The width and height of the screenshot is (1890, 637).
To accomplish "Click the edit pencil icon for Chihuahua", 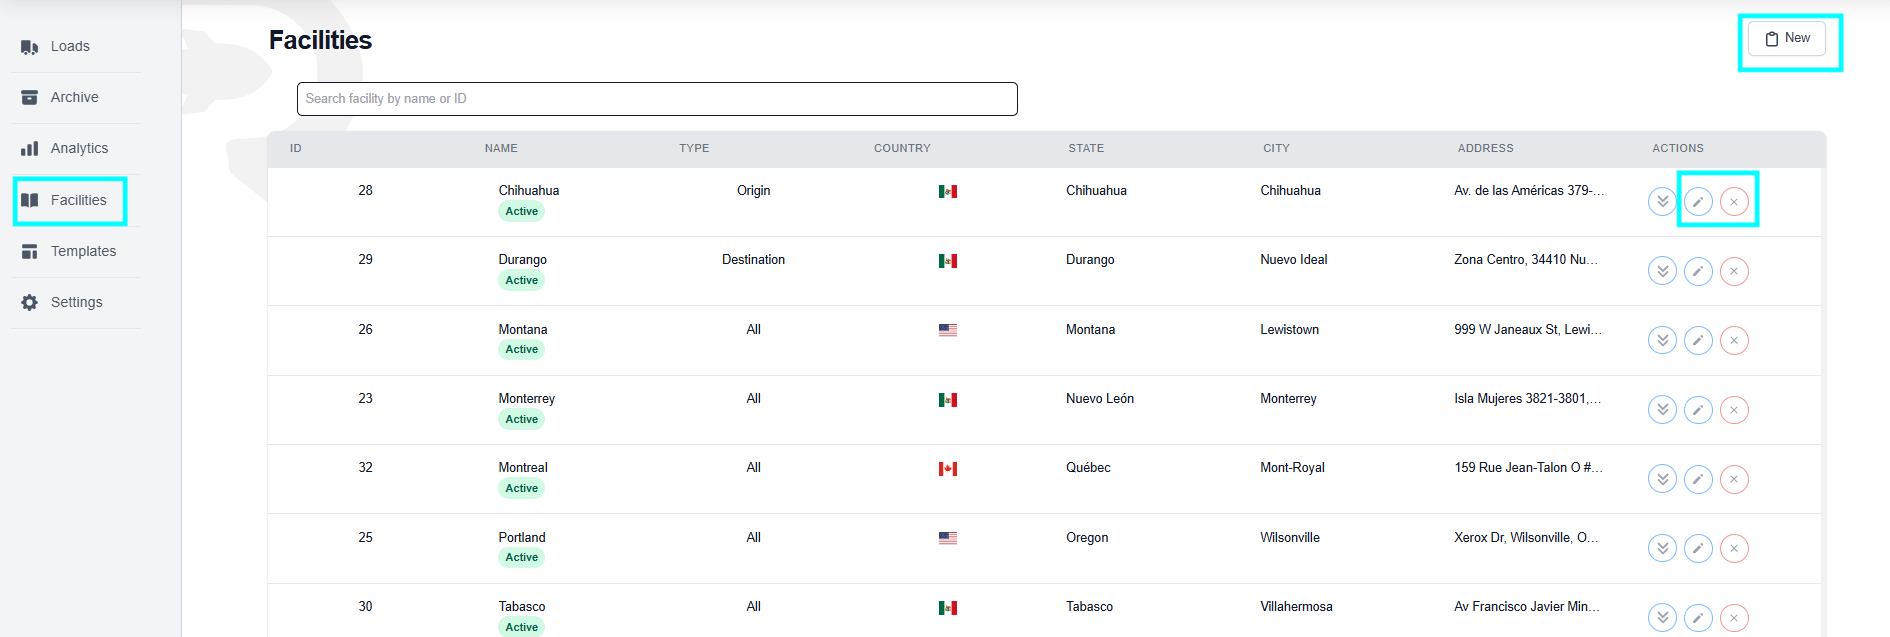I will (x=1698, y=202).
